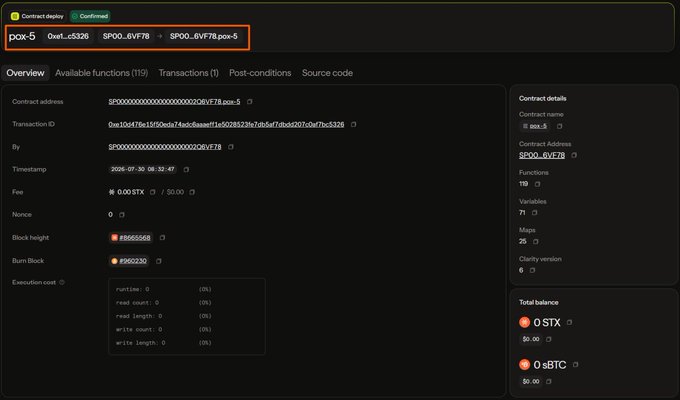Screen dimensions: 680x400
Task: Copy the 0 STX total balance
Action: pyautogui.click(x=569, y=322)
